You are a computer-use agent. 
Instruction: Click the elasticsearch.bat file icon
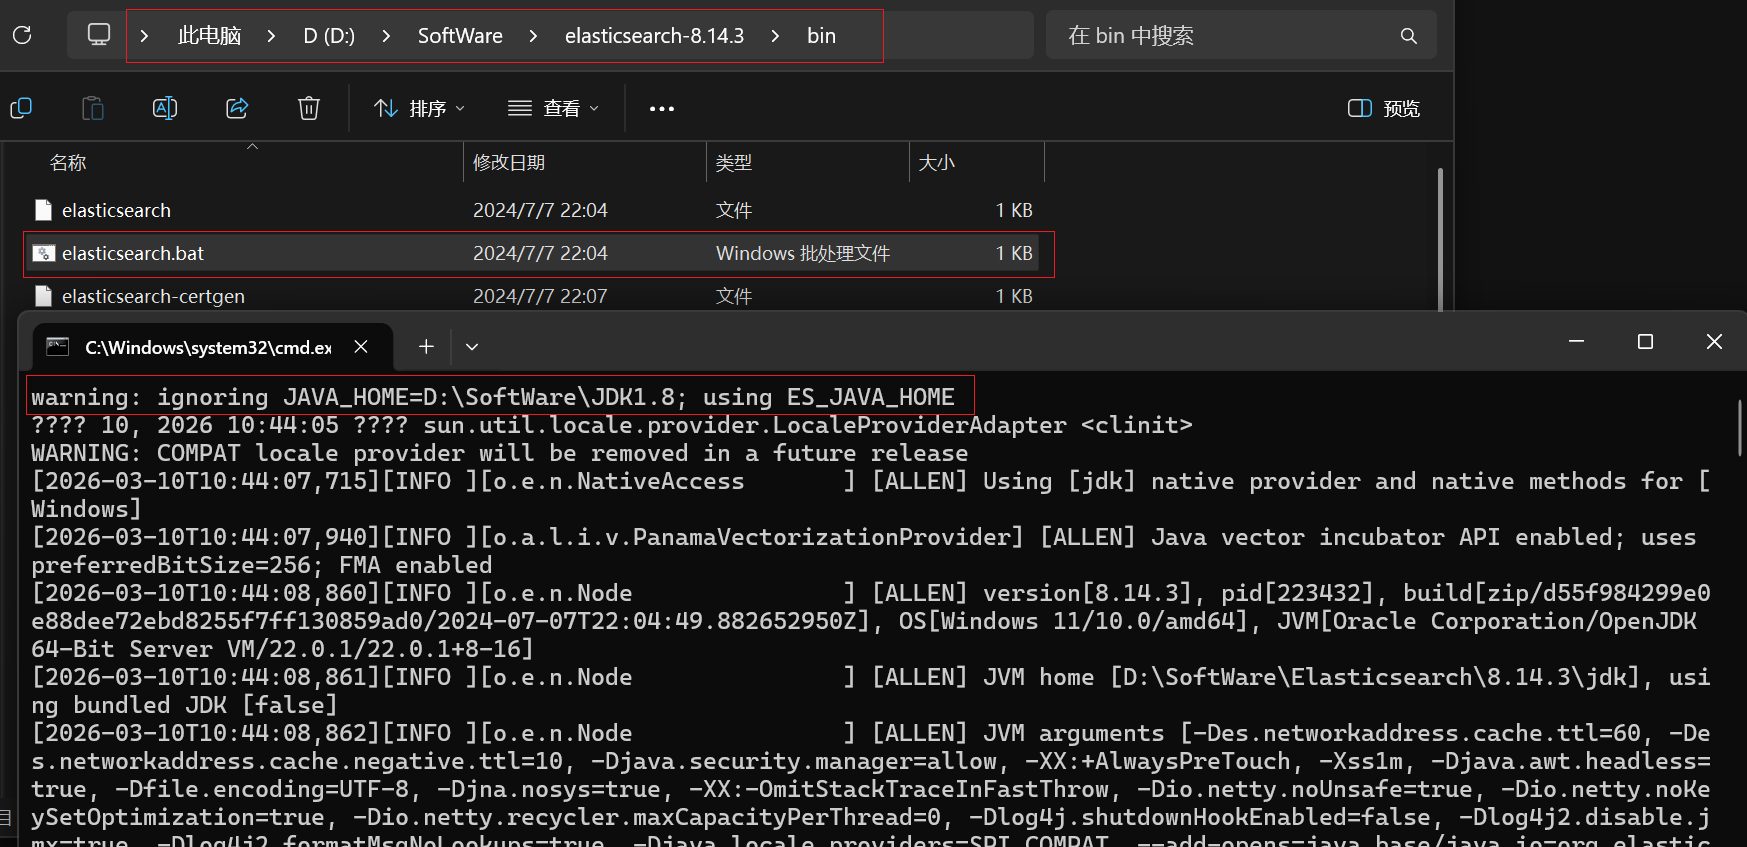point(43,253)
